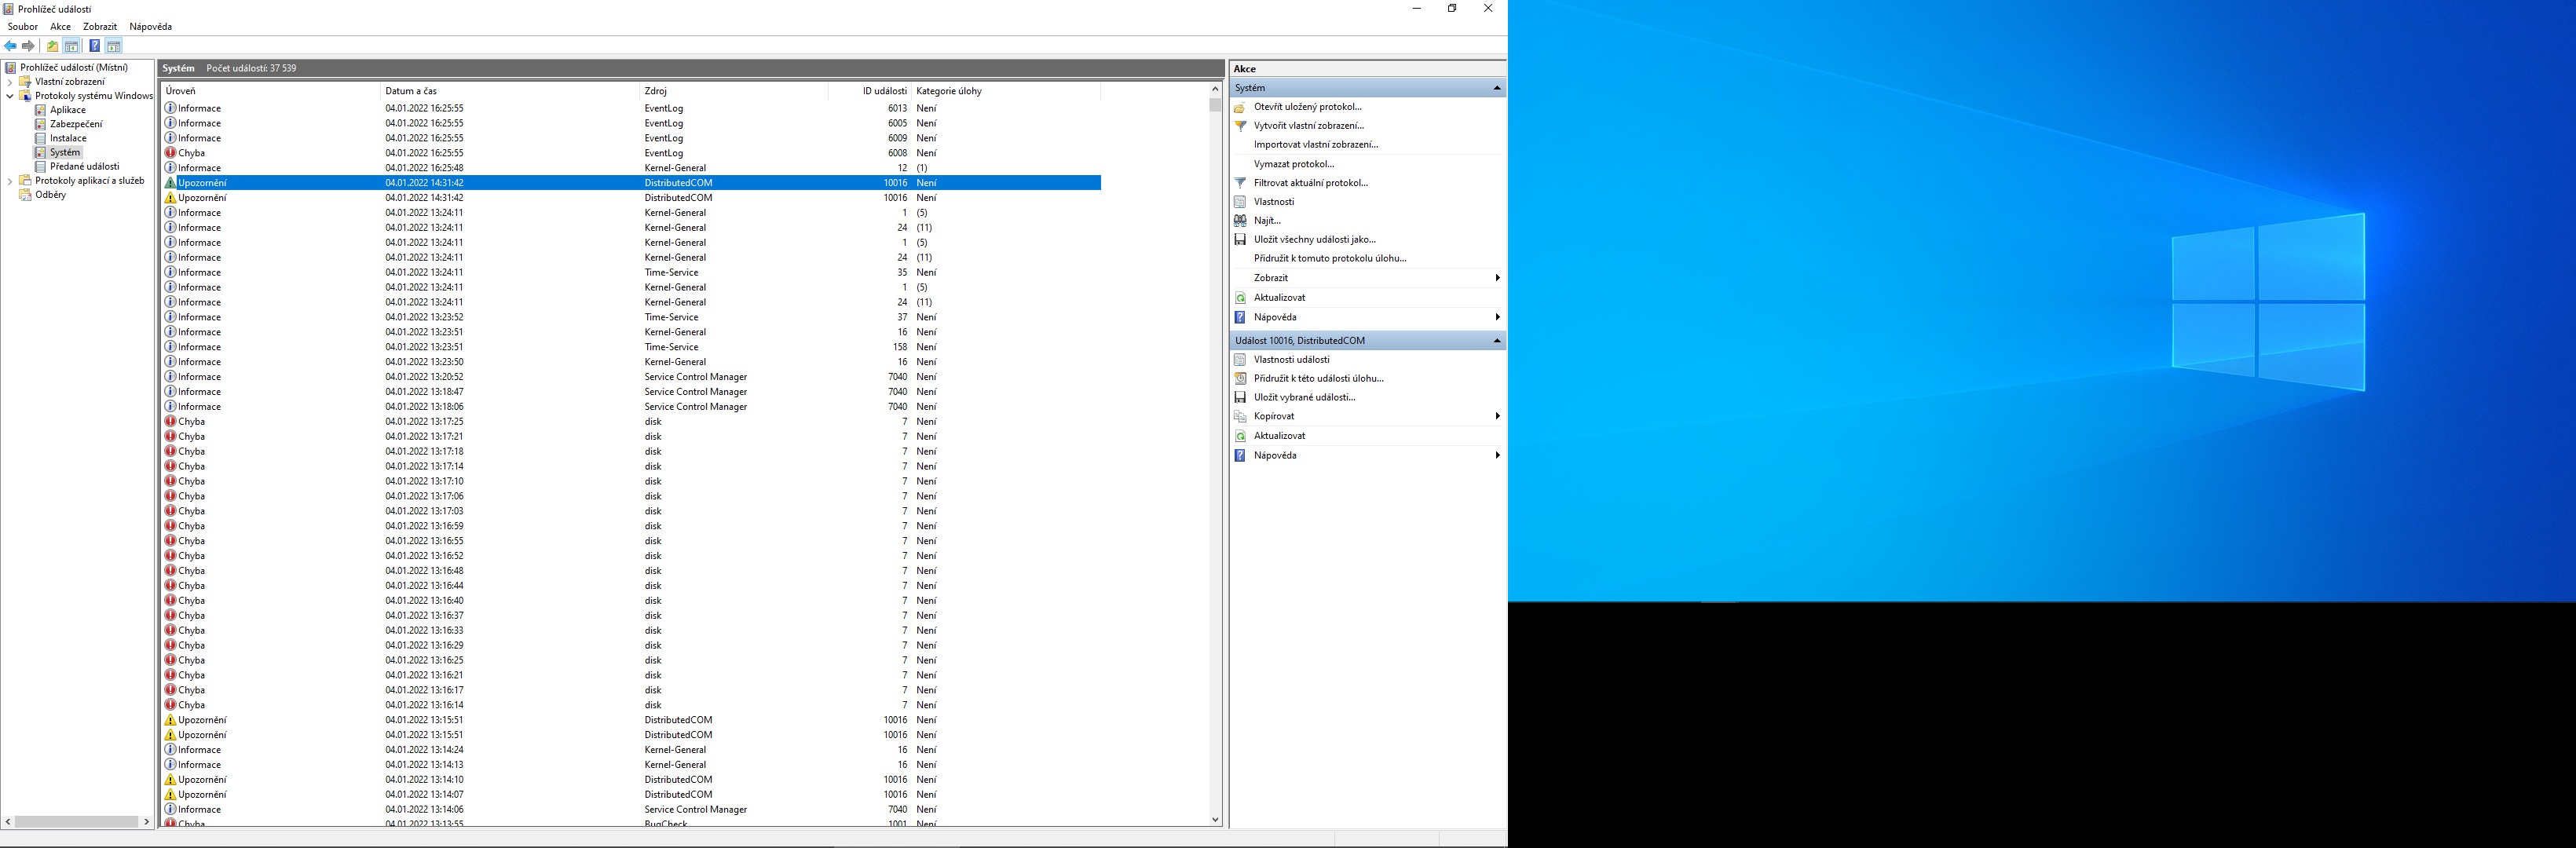The width and height of the screenshot is (2576, 848).
Task: Expand the Vlastní zobrazení tree node
Action: [10, 82]
